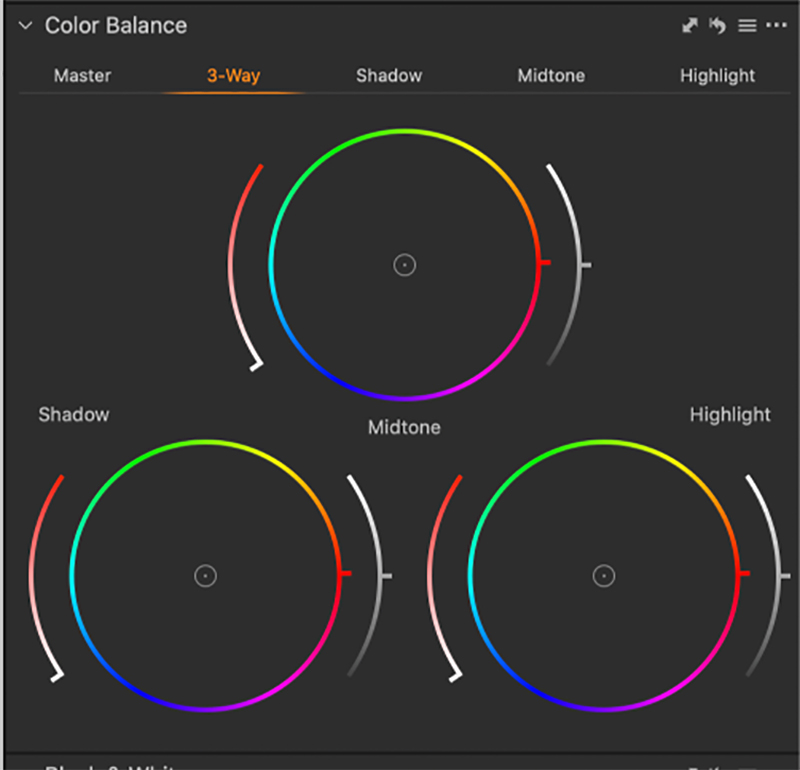This screenshot has width=800, height=770.
Task: Open the Color Balance presets hamburger menu
Action: click(747, 26)
